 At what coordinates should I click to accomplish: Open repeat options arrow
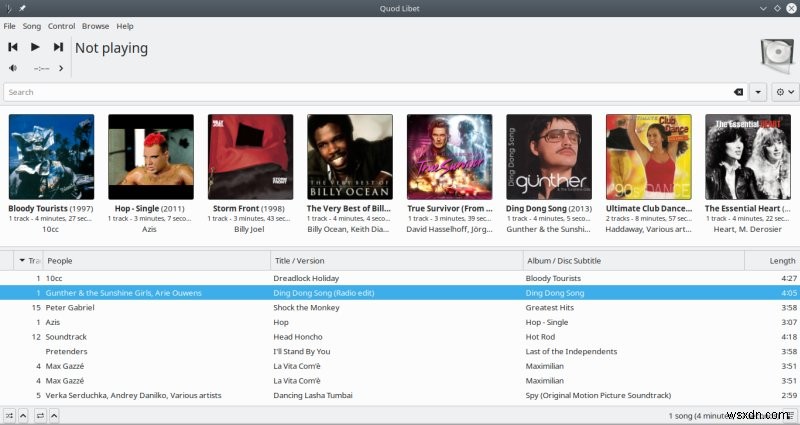tap(54, 416)
